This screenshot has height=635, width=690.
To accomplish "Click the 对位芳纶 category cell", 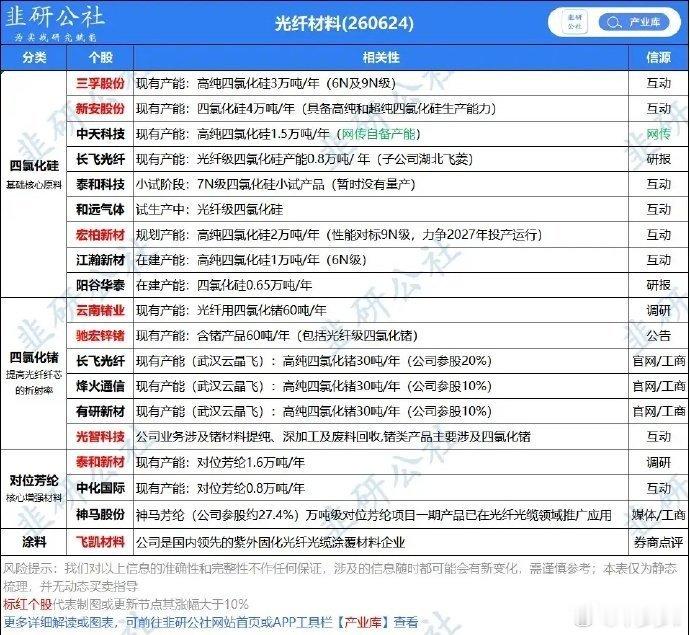I will tap(34, 488).
